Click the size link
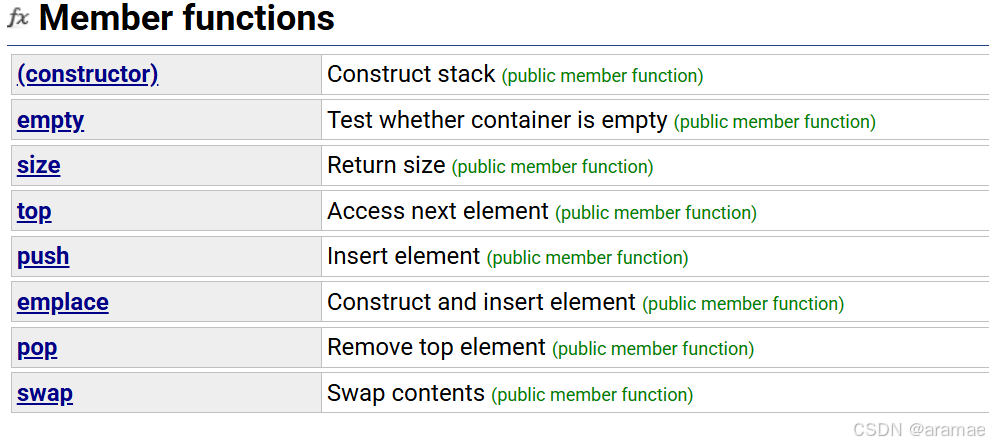989x447 pixels. coord(38,165)
